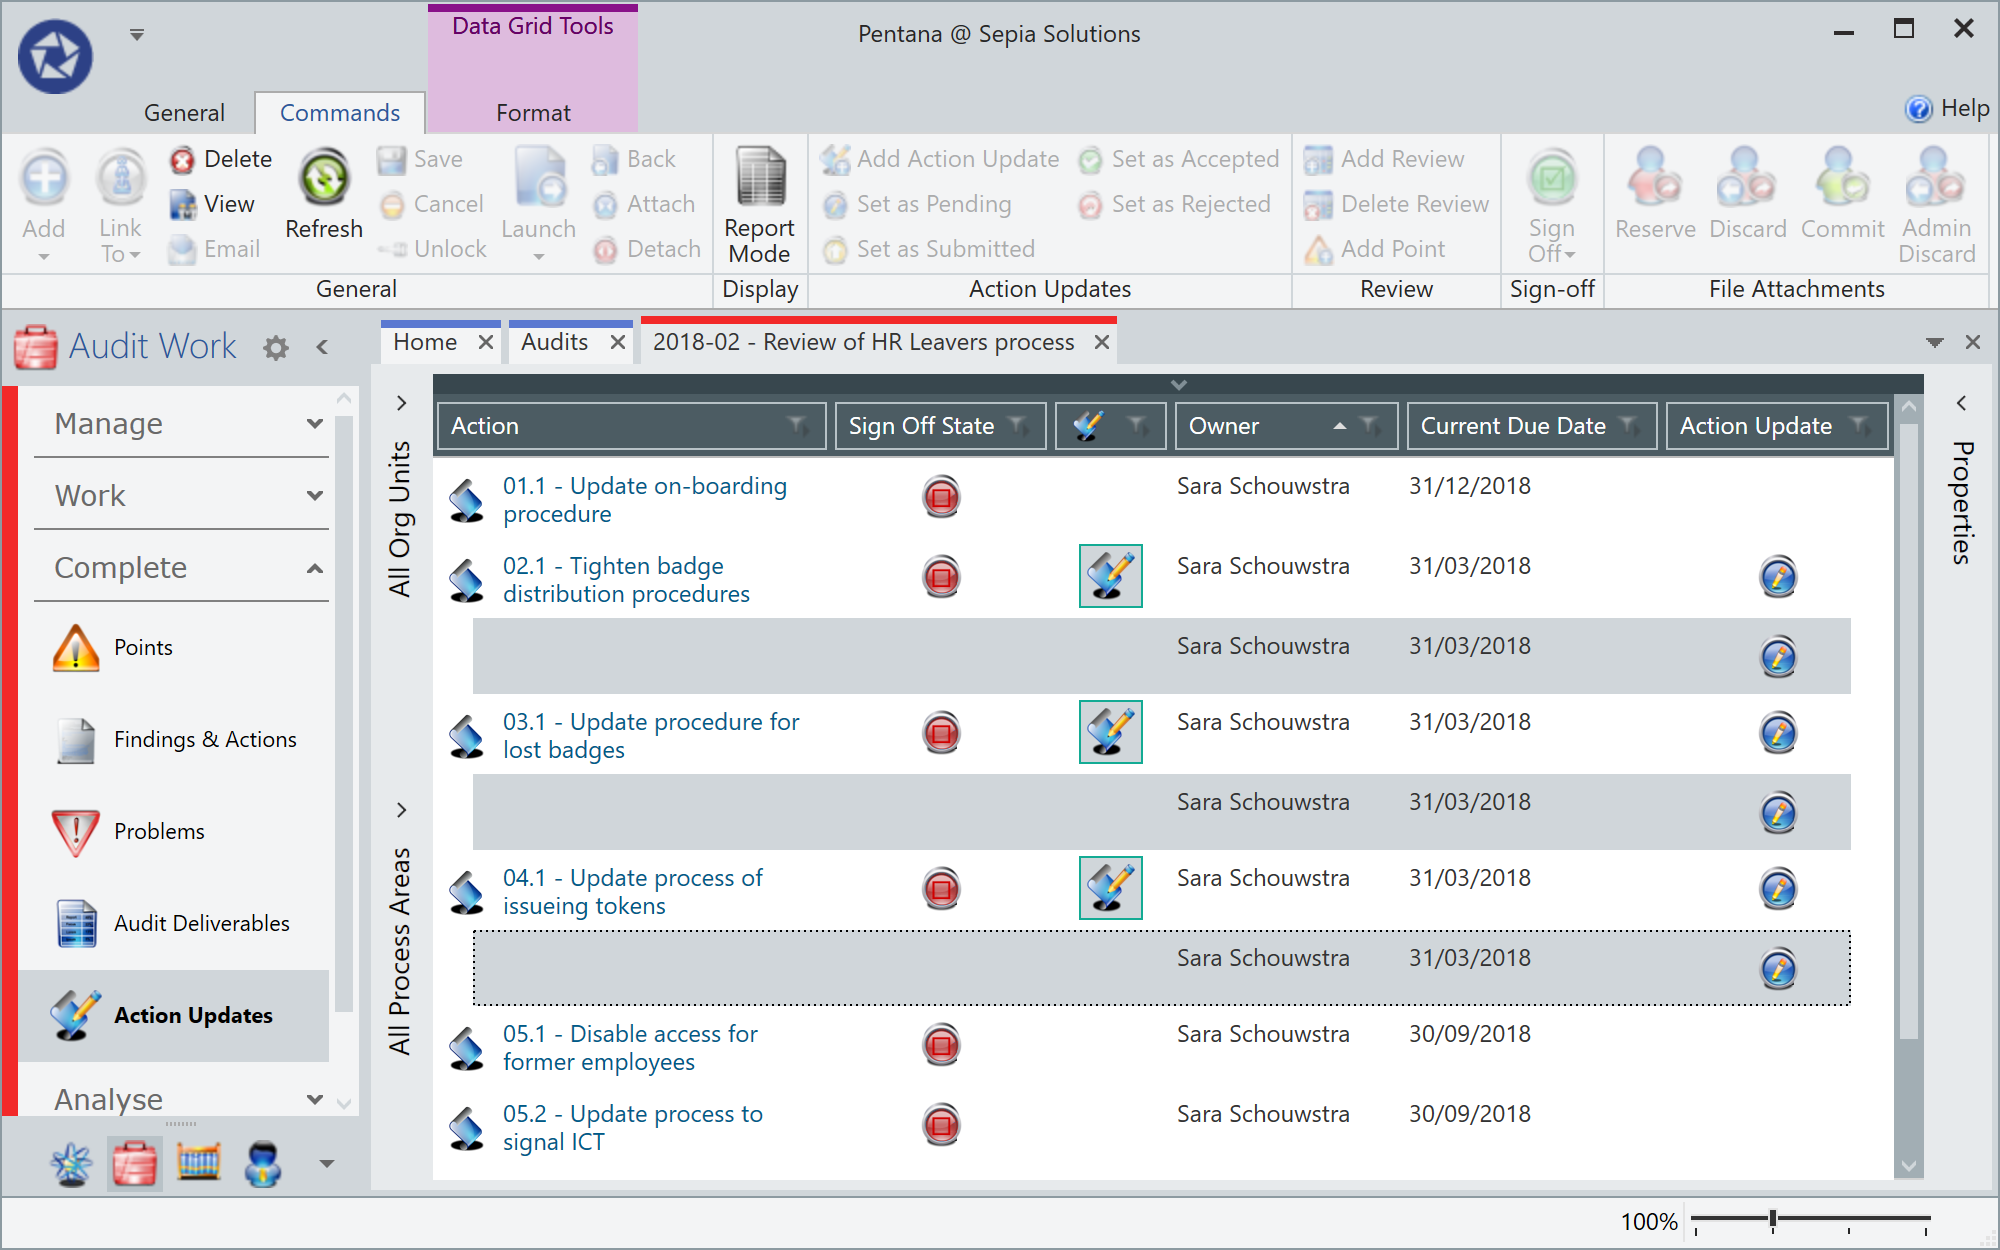Screen dimensions: 2000x1250
Task: Open the red sign off state for action 01.1
Action: click(x=940, y=497)
